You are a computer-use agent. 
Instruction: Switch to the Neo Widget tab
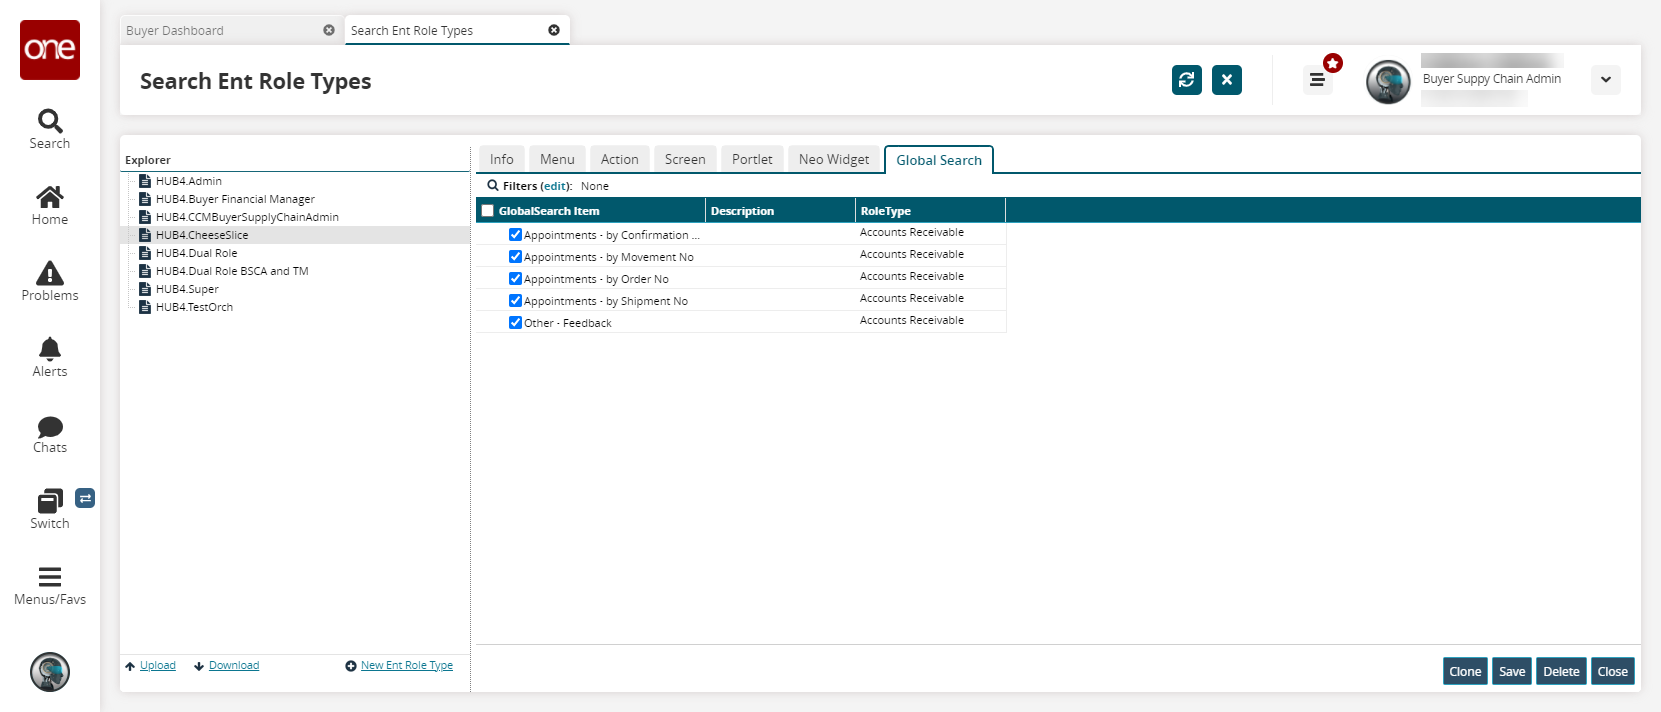(x=833, y=159)
